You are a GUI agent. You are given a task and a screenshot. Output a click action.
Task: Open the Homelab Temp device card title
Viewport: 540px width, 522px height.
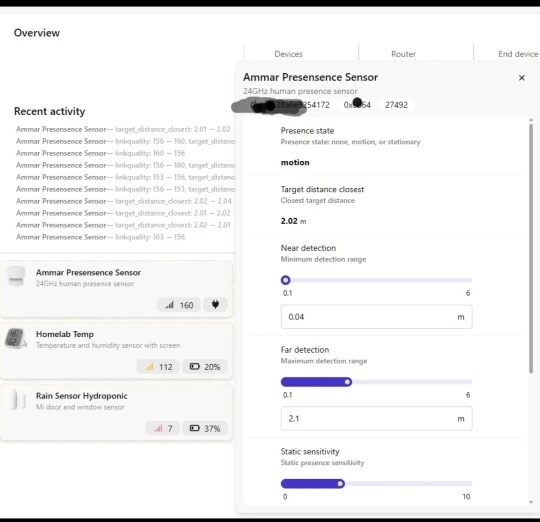point(65,334)
